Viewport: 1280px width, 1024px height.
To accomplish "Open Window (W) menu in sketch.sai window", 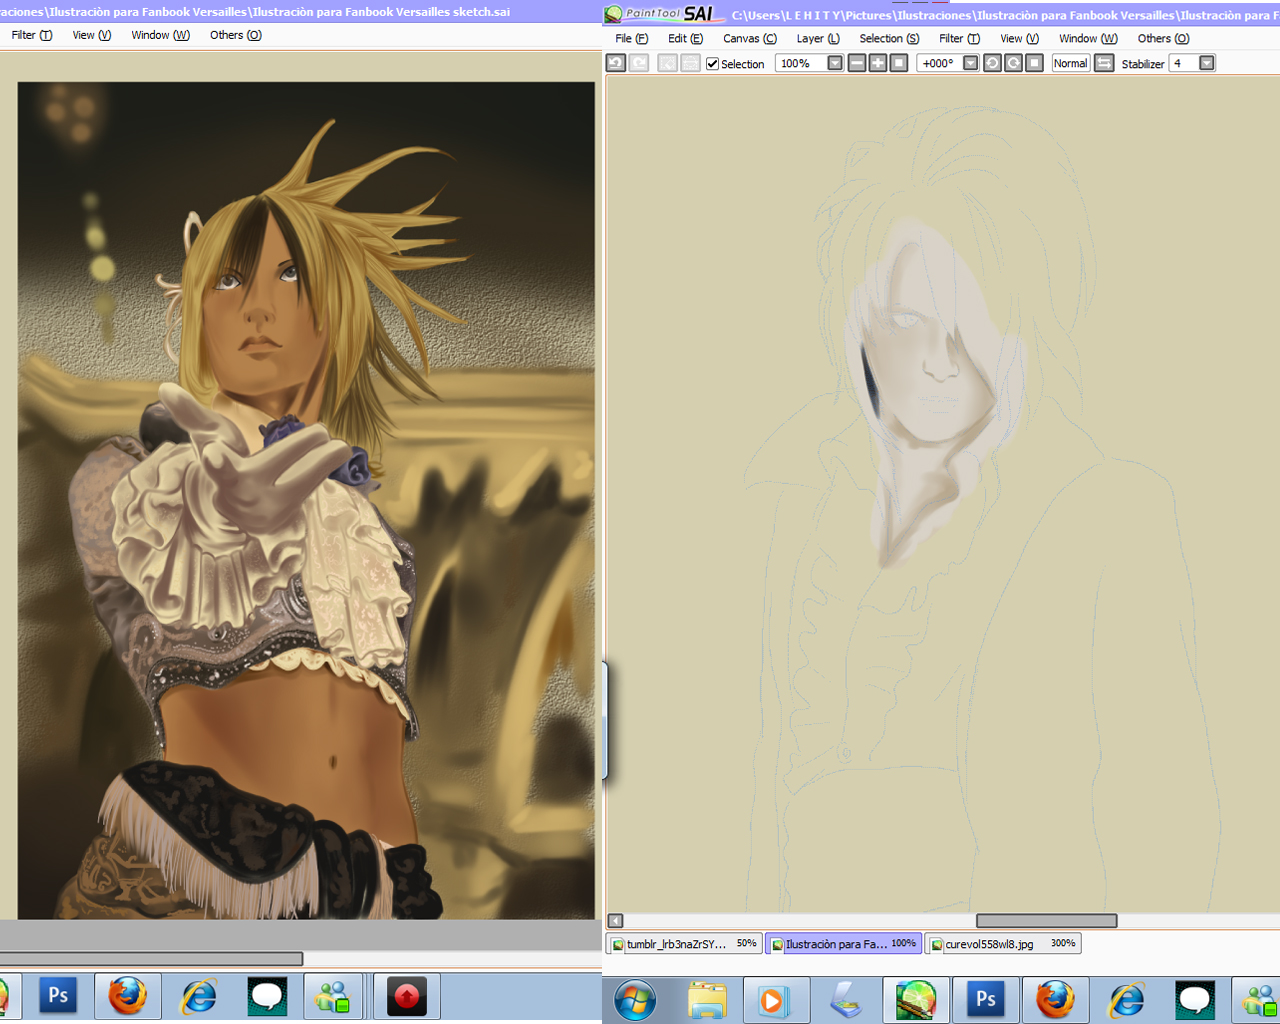I will pyautogui.click(x=160, y=35).
